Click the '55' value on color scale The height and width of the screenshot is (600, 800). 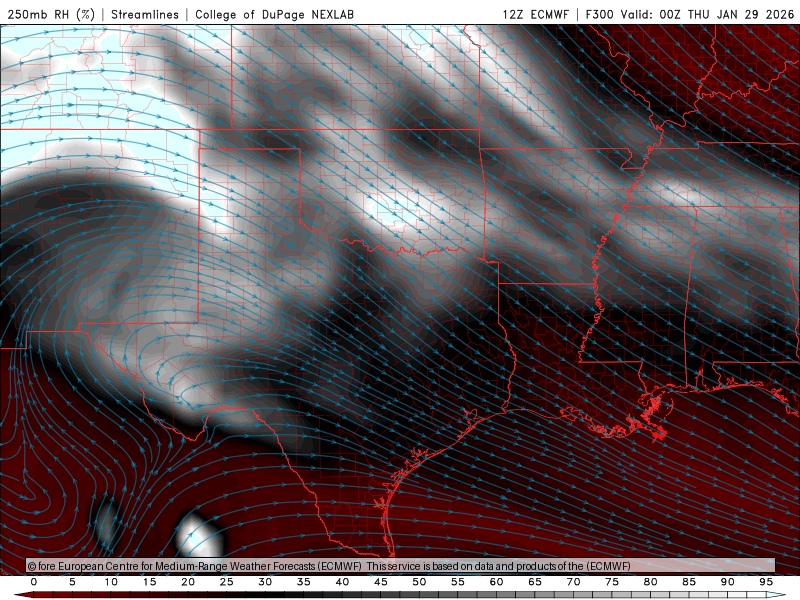click(458, 582)
